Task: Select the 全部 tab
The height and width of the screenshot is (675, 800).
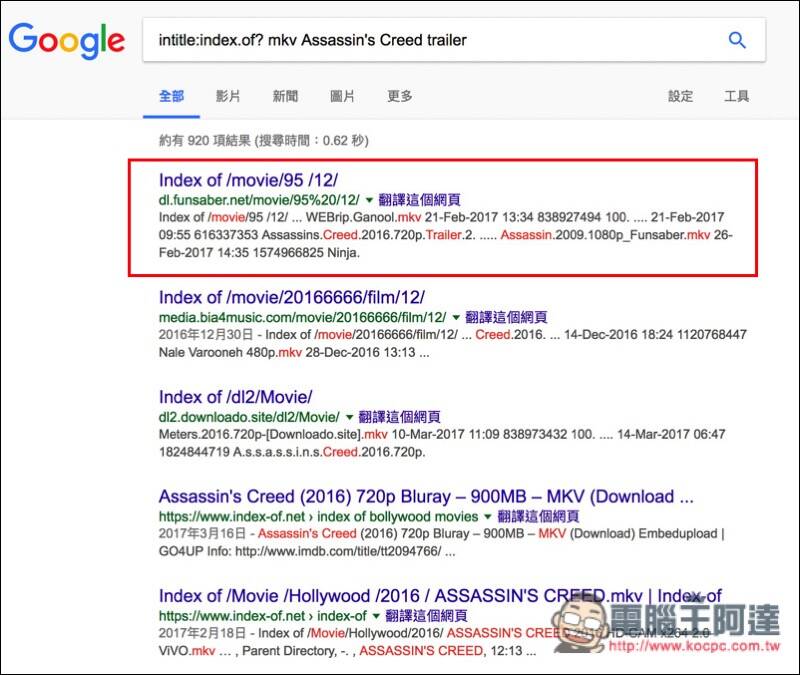Action: [x=171, y=96]
